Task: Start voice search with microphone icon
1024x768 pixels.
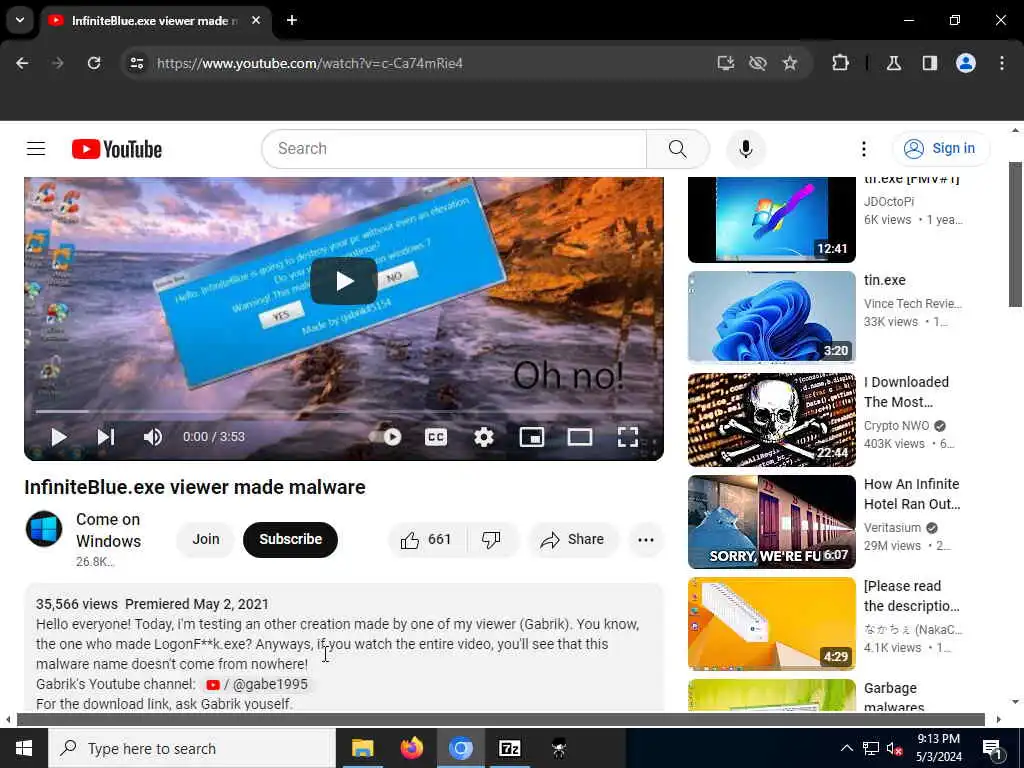Action: (x=745, y=149)
